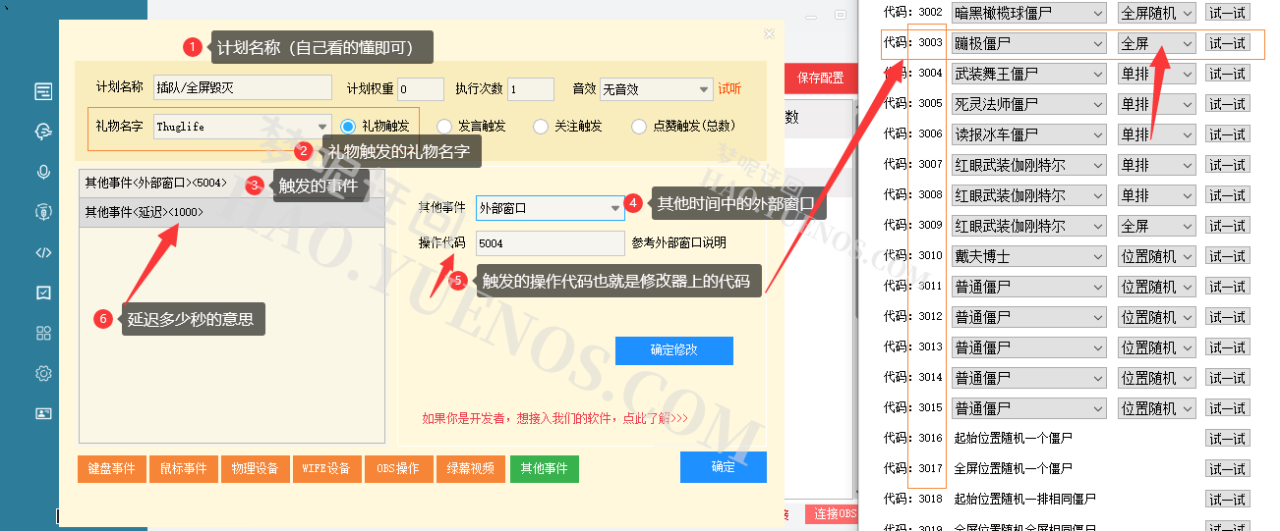Click the red 连接OBS button
Screen dimensions: 1280x531
(832, 514)
